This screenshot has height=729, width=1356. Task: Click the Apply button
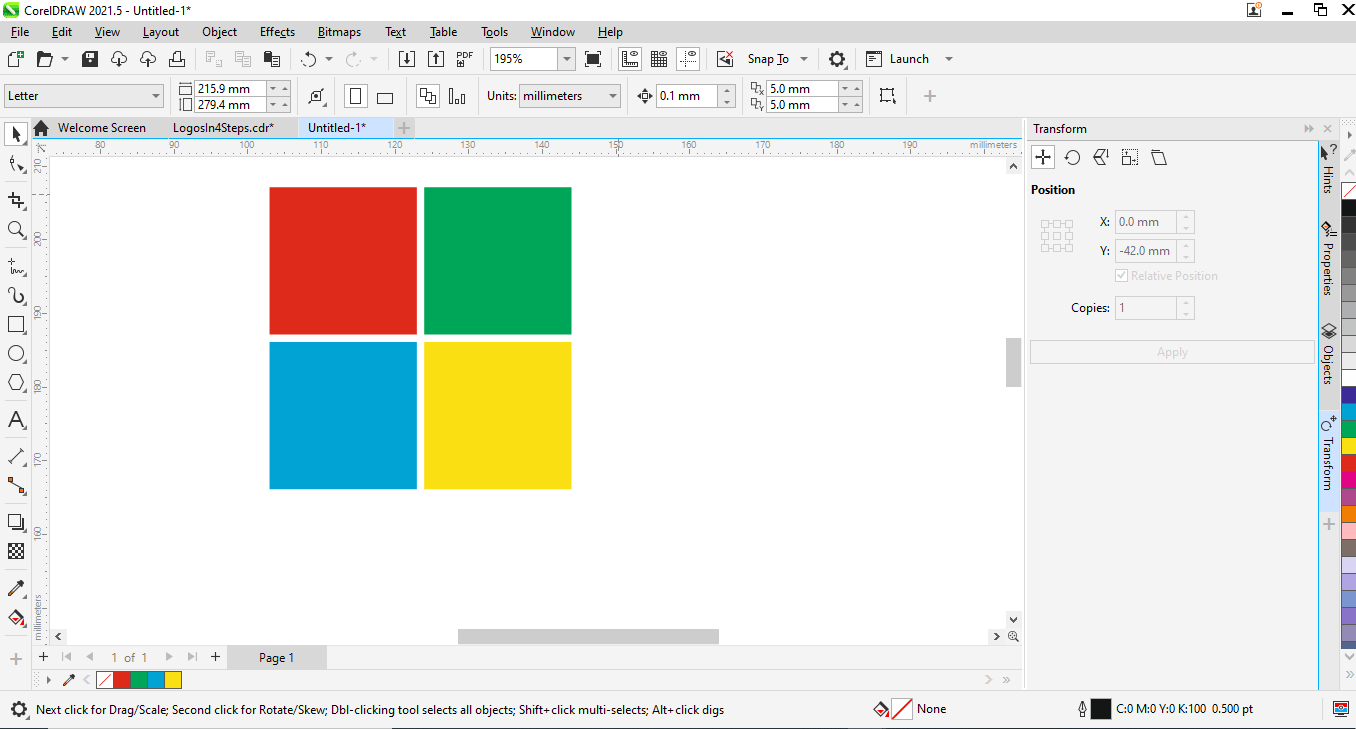1172,352
